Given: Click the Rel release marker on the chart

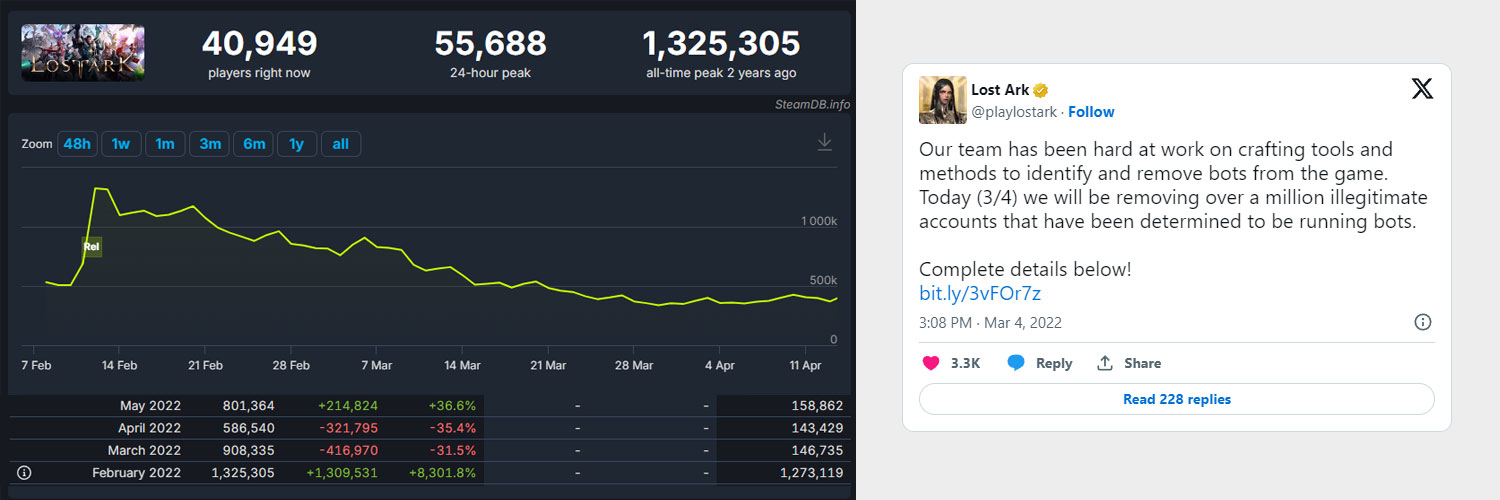Looking at the screenshot, I should click(92, 246).
